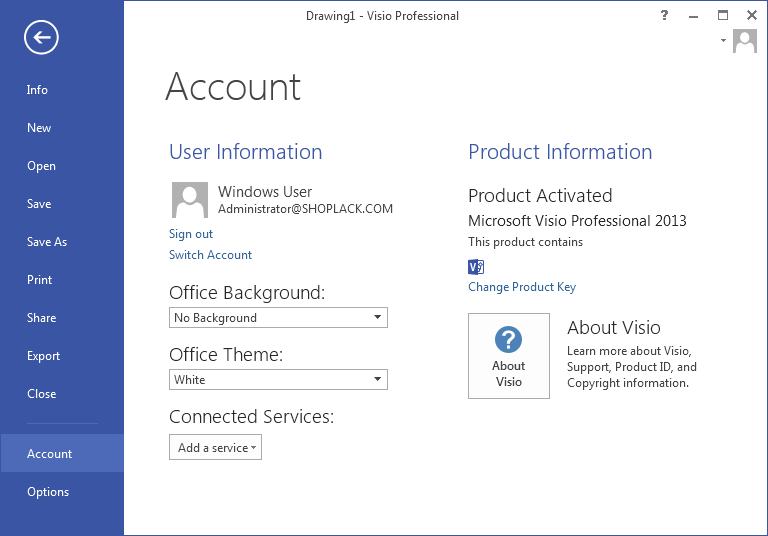Open the Info tab
Viewport: 768px width, 536px height.
click(x=37, y=90)
